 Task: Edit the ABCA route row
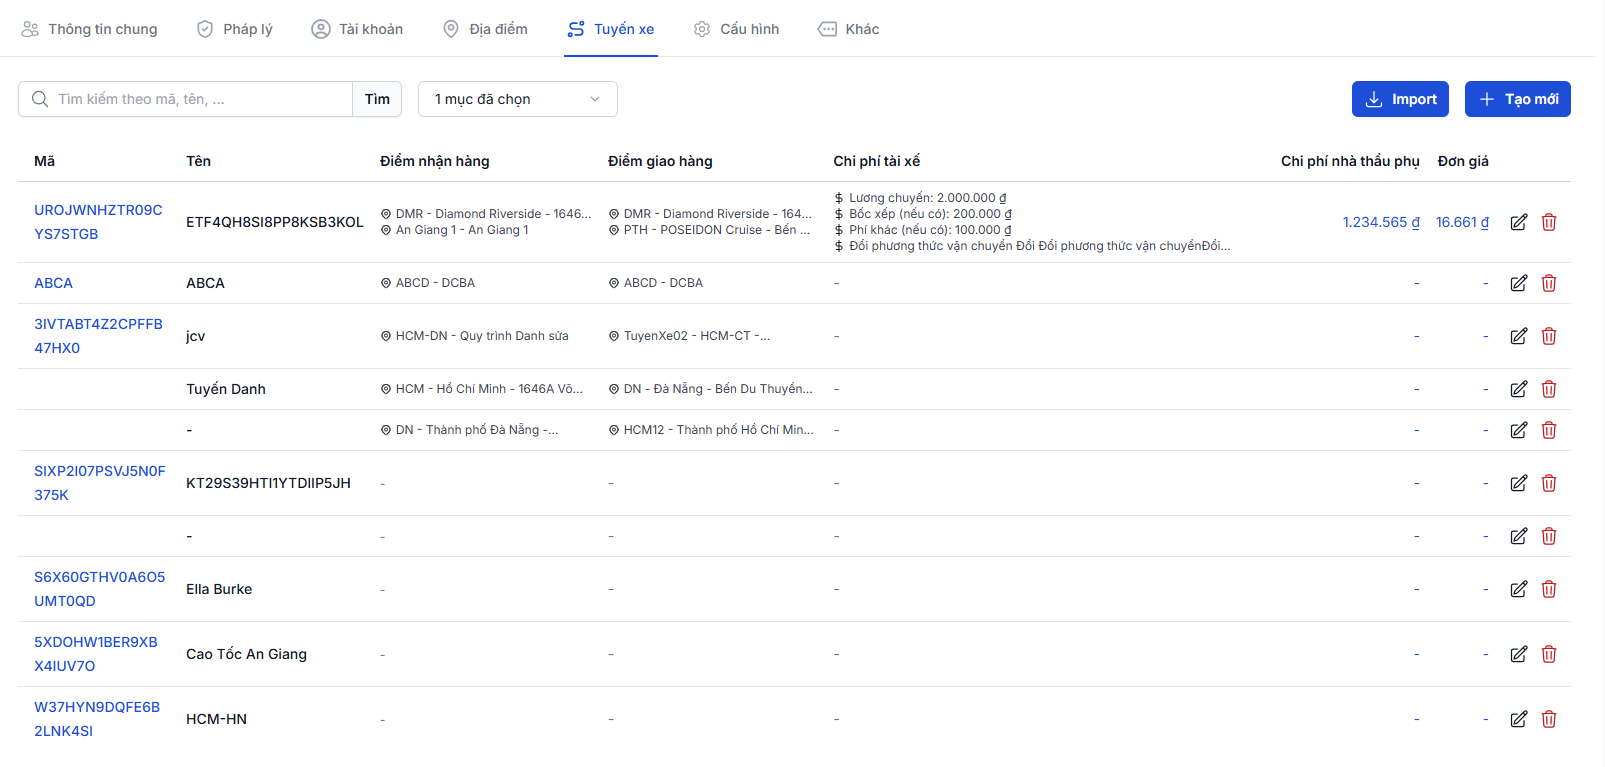click(x=1518, y=283)
